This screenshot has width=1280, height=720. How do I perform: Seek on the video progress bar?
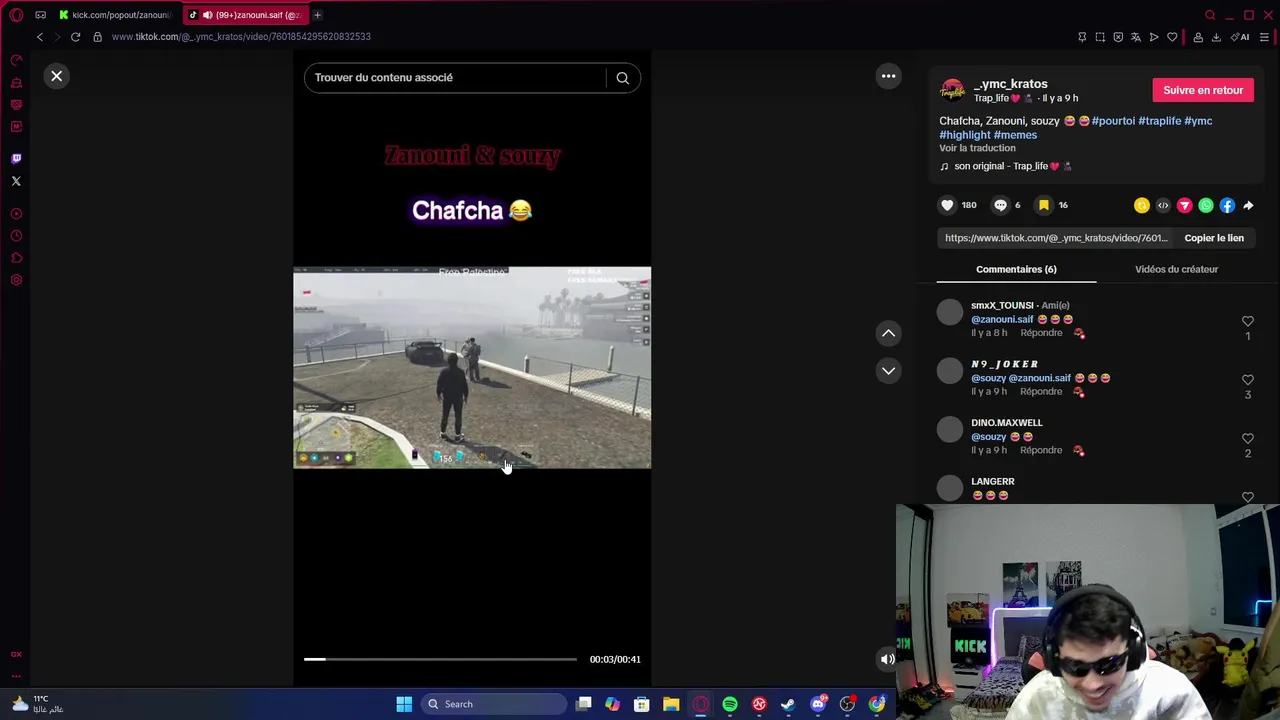coord(440,659)
